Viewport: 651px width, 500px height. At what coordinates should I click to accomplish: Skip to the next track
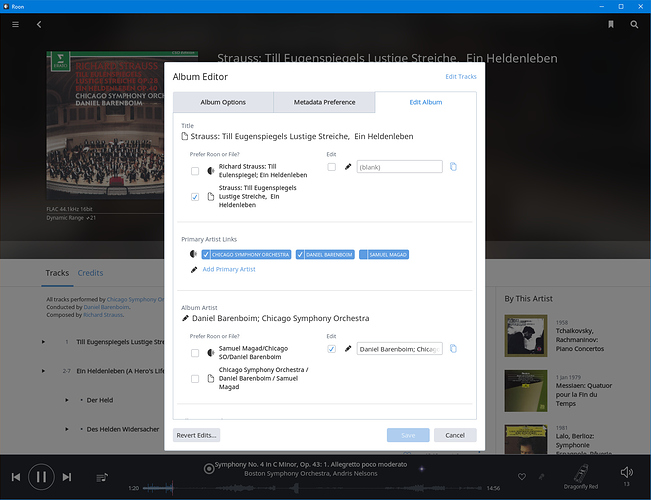67,477
